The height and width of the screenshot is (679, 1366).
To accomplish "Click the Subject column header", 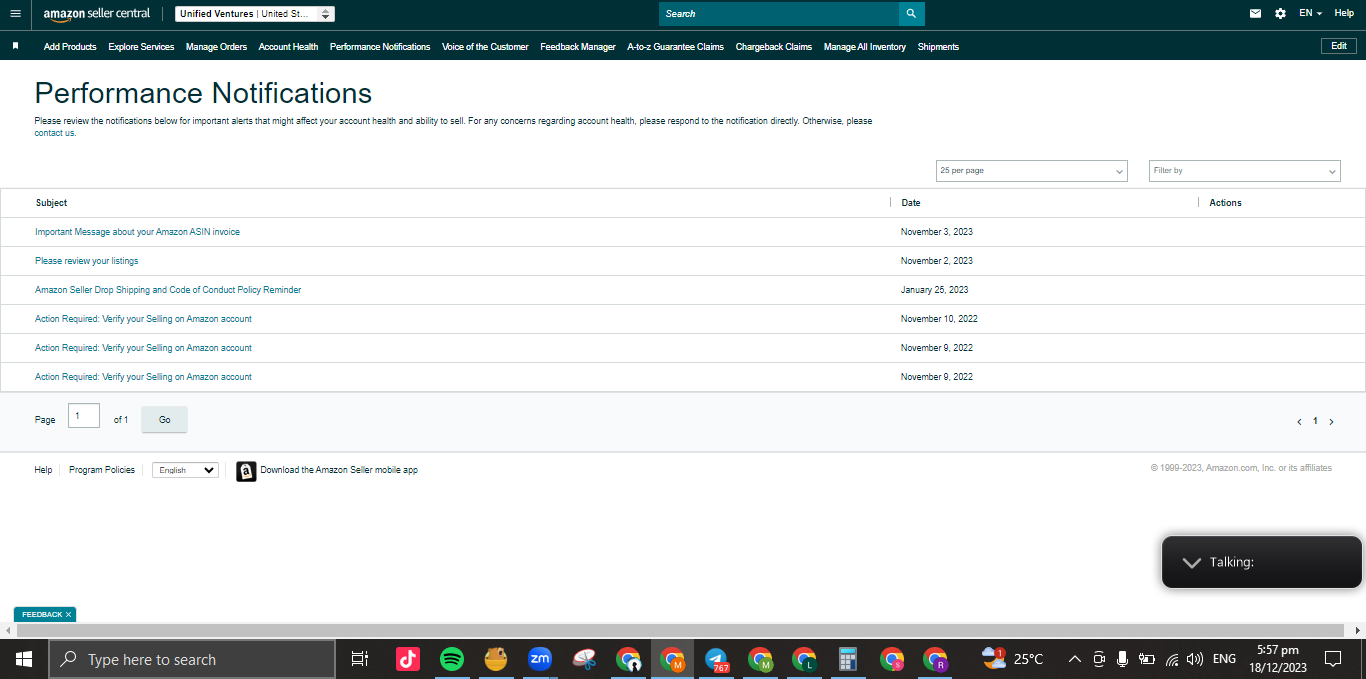I will tap(51, 203).
